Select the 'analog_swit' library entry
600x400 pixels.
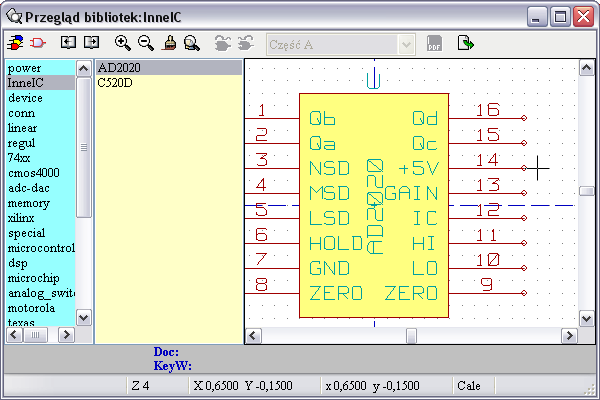[x=41, y=293]
